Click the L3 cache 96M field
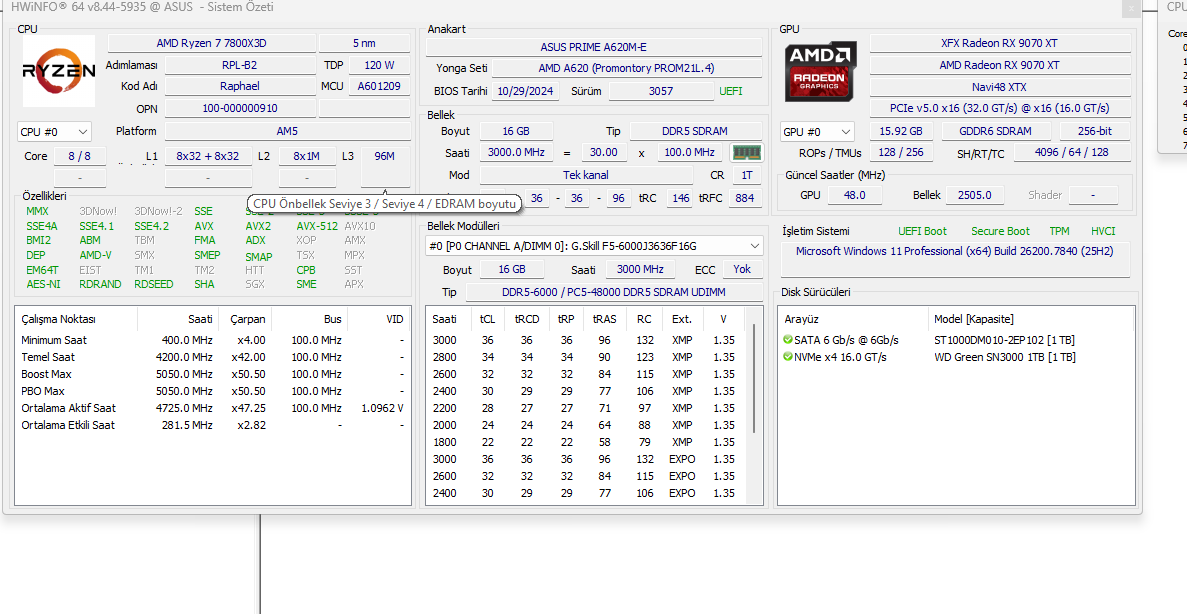Screen dimensions: 1187x614 [385, 156]
